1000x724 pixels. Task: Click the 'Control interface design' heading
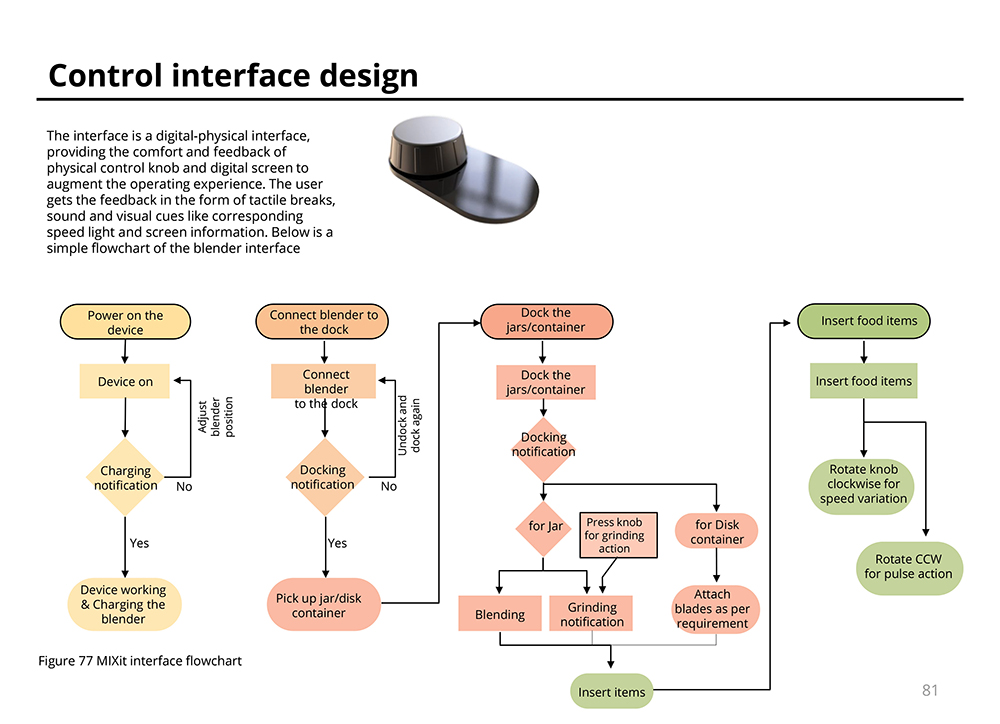233,75
